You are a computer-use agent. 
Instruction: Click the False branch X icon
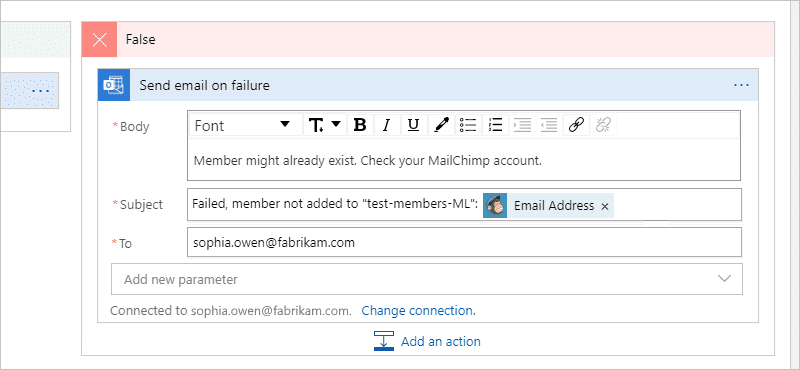point(99,39)
